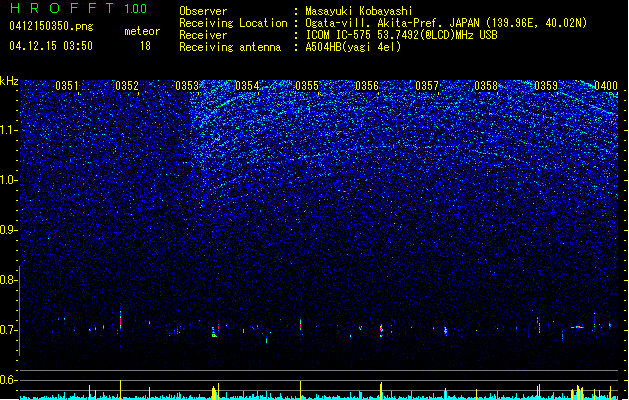Click the 0357 time marker

tap(427, 86)
